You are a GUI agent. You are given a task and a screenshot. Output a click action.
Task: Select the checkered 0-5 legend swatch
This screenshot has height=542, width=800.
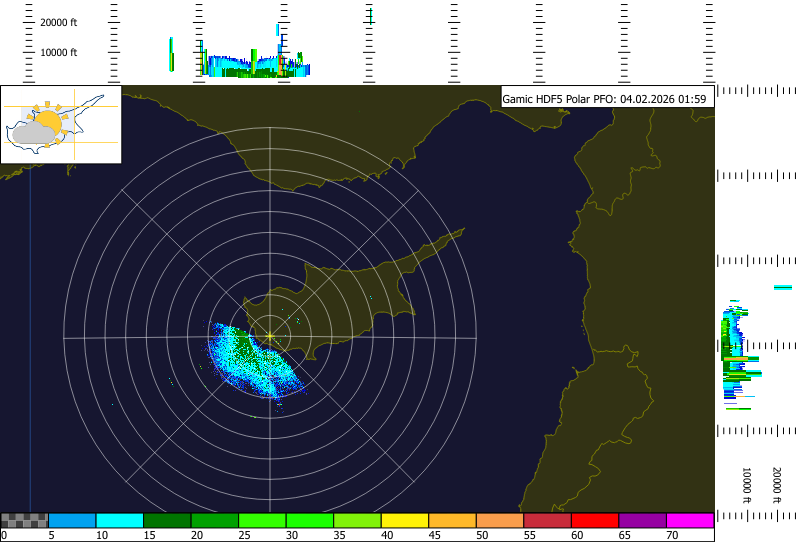pyautogui.click(x=25, y=520)
